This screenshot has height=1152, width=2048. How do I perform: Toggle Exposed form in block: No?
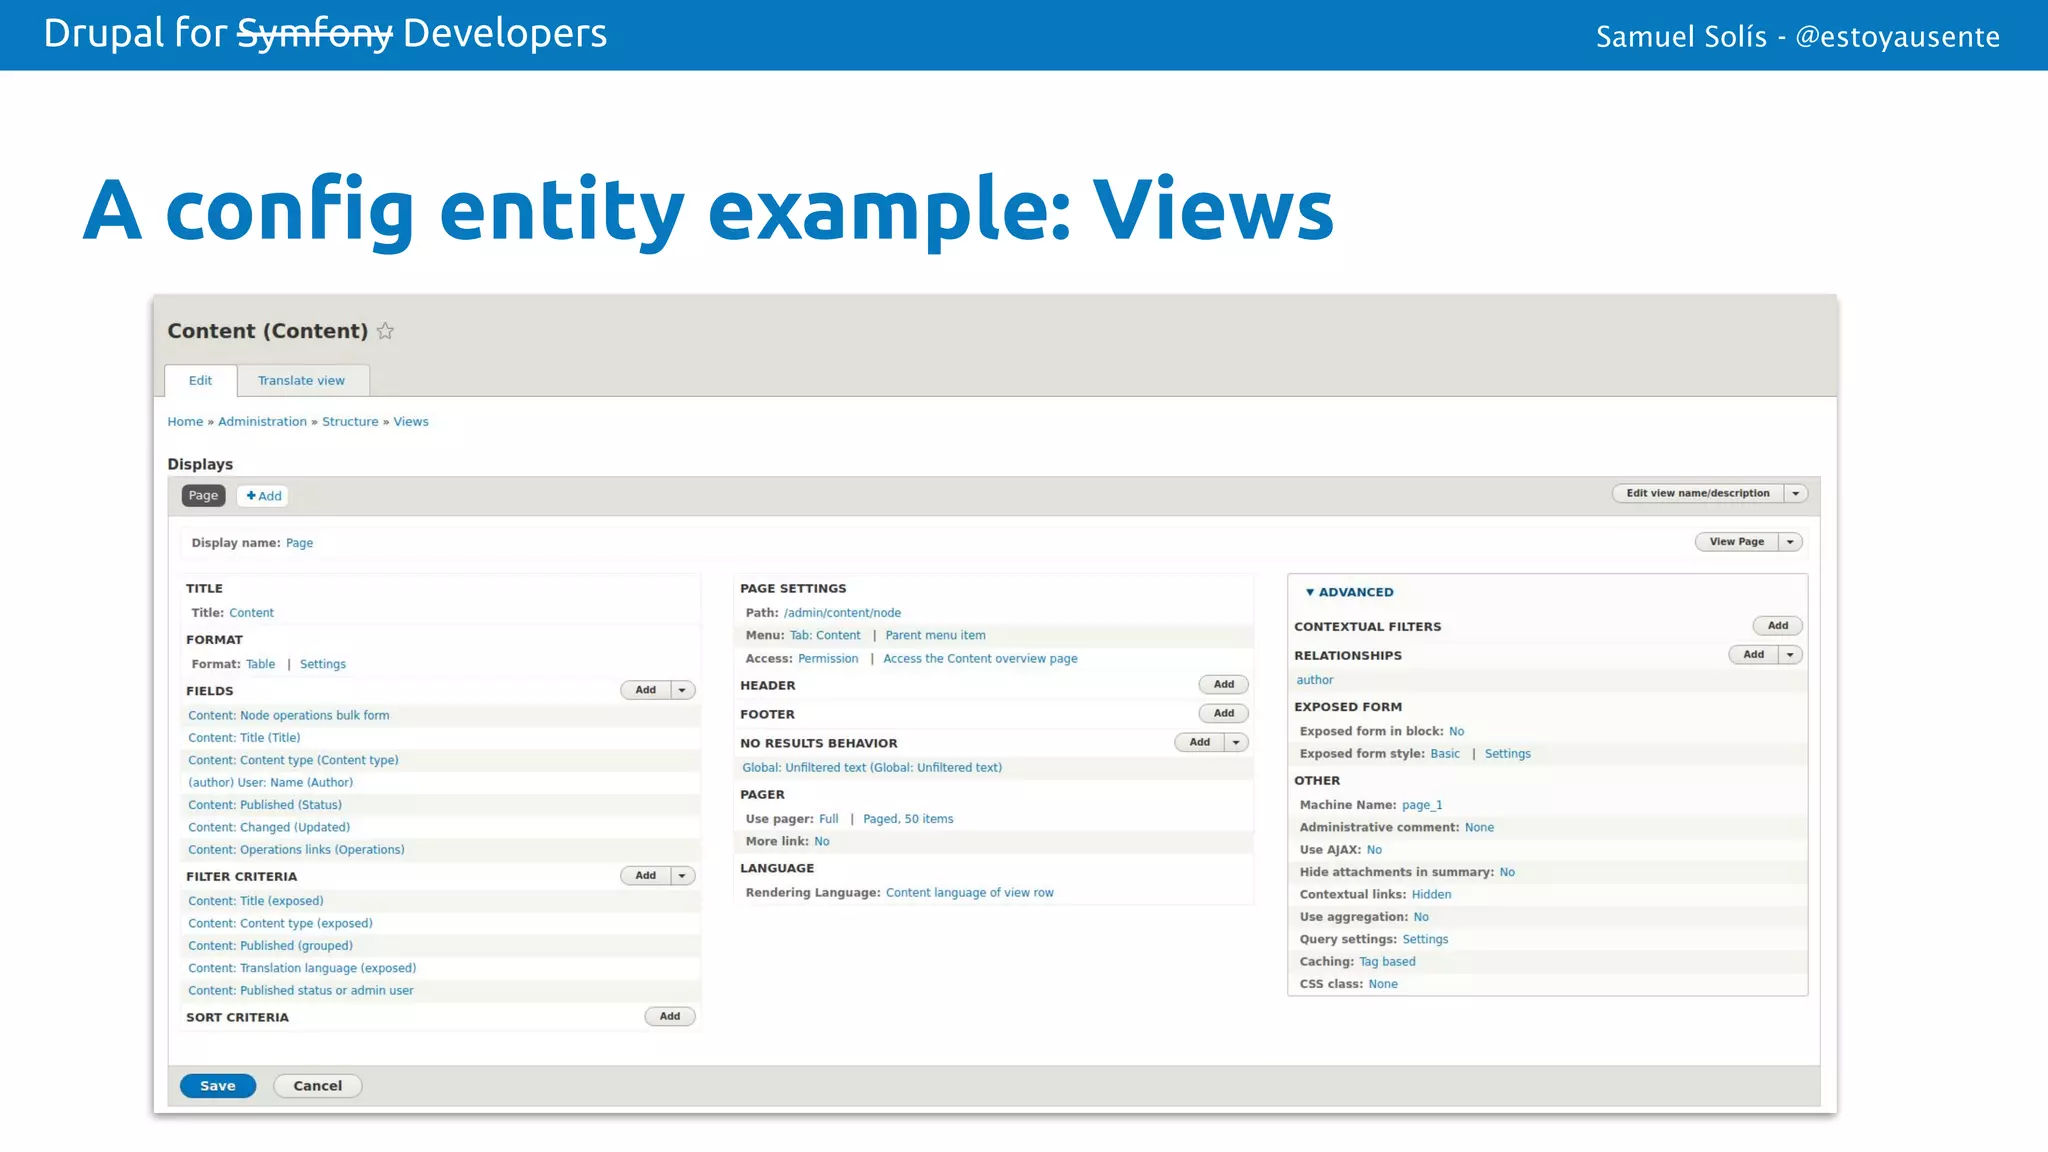(x=1456, y=732)
